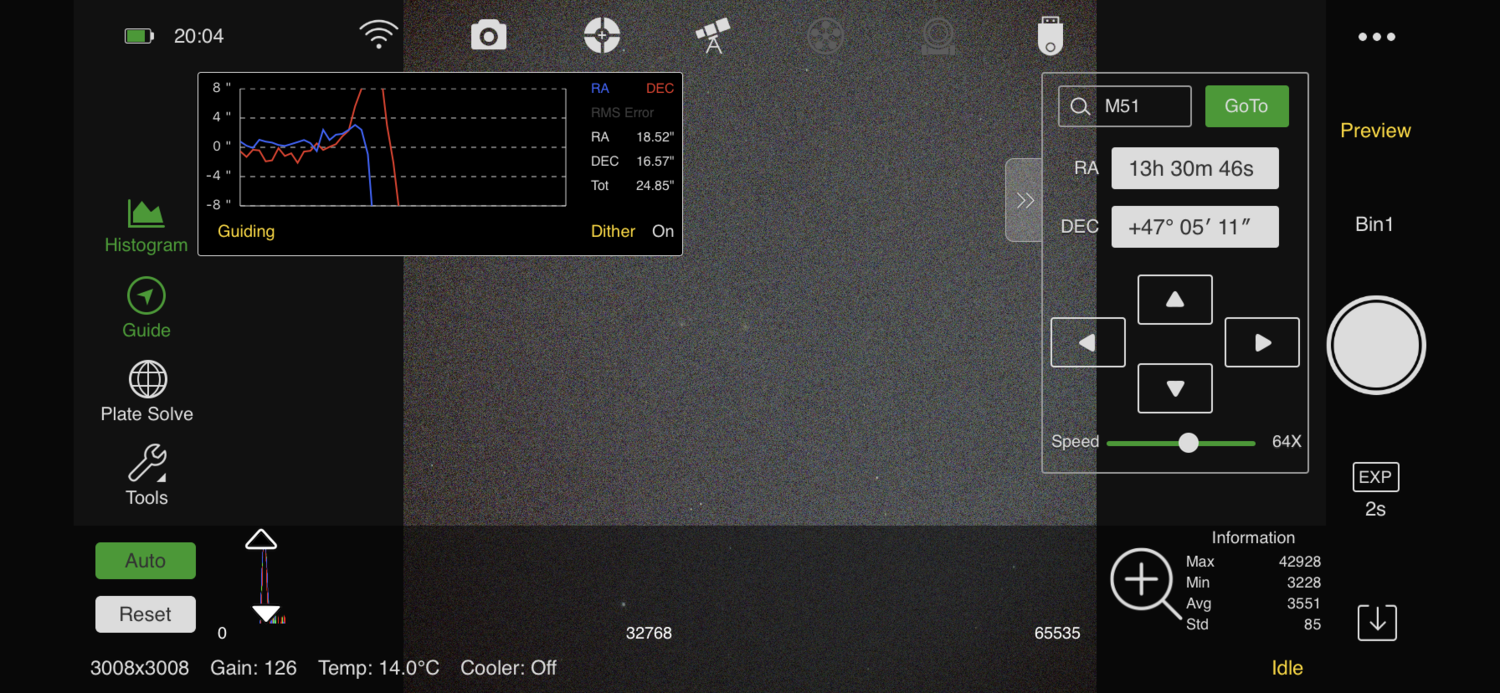
Task: Click the 32768 histogram axis label
Action: pos(649,633)
